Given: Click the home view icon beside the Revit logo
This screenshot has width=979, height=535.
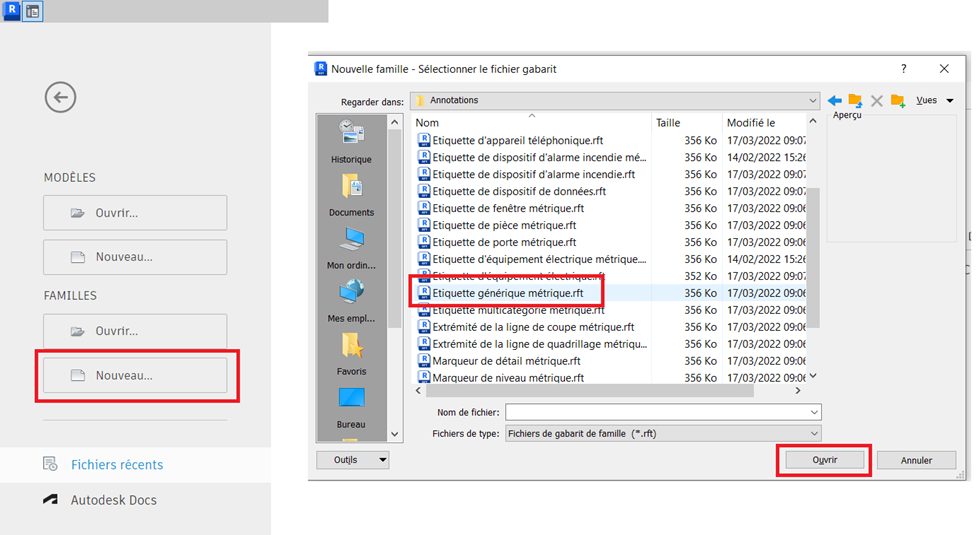Looking at the screenshot, I should point(32,11).
